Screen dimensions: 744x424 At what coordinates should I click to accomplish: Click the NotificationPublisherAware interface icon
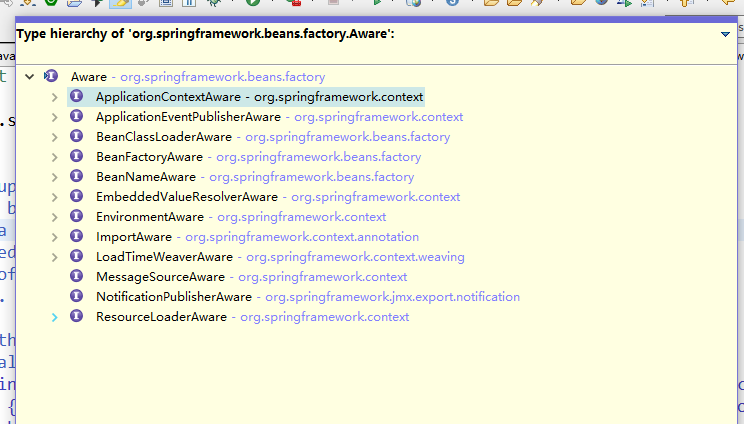click(x=76, y=296)
